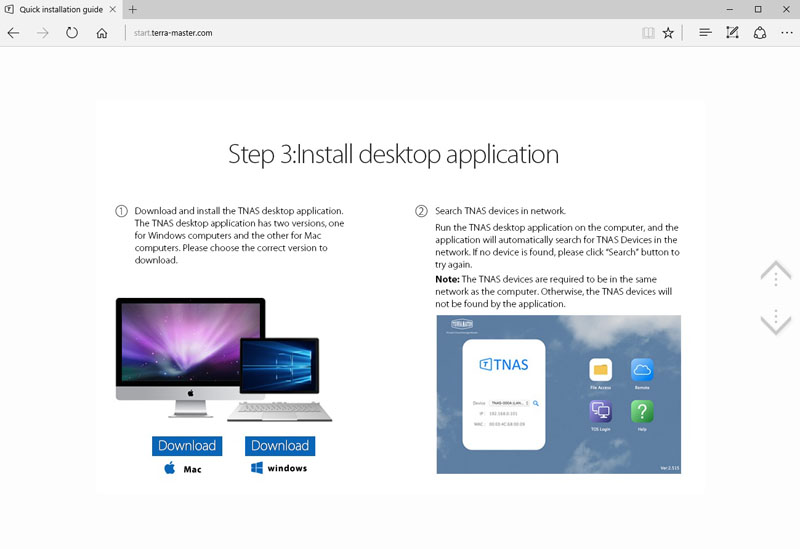Click the iMac and laptop image
This screenshot has height=549, width=800.
tap(223, 360)
